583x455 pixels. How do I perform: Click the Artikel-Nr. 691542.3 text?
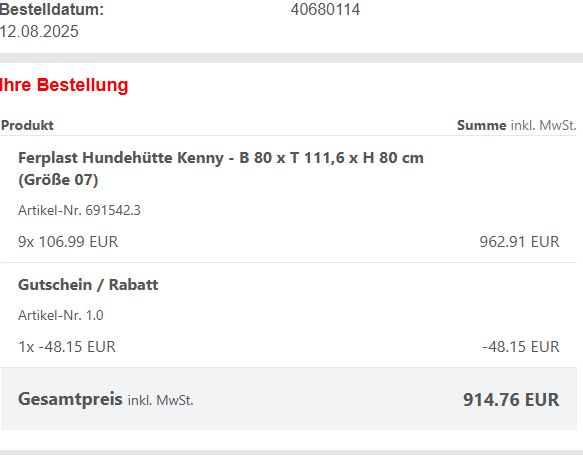click(x=79, y=210)
